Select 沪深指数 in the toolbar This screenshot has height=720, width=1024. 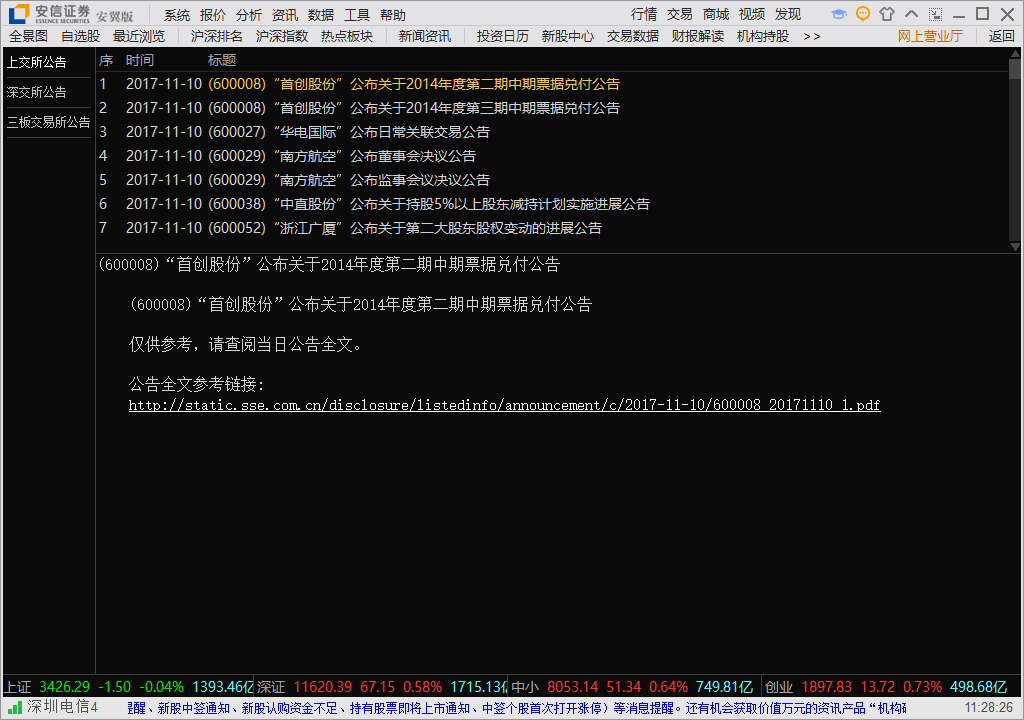pyautogui.click(x=281, y=37)
